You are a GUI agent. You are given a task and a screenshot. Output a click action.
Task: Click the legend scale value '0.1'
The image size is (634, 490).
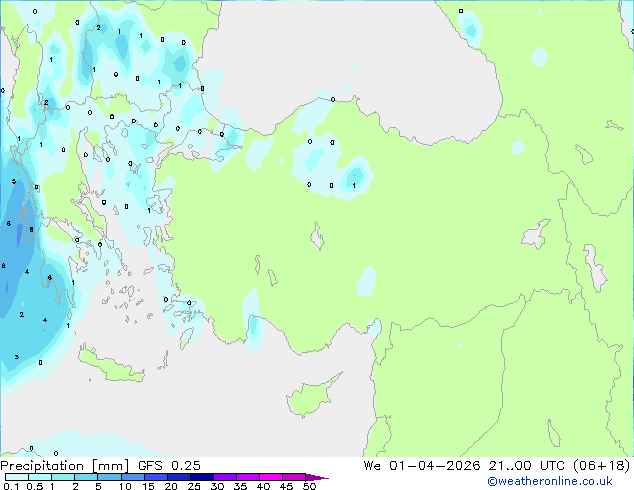click(11, 486)
